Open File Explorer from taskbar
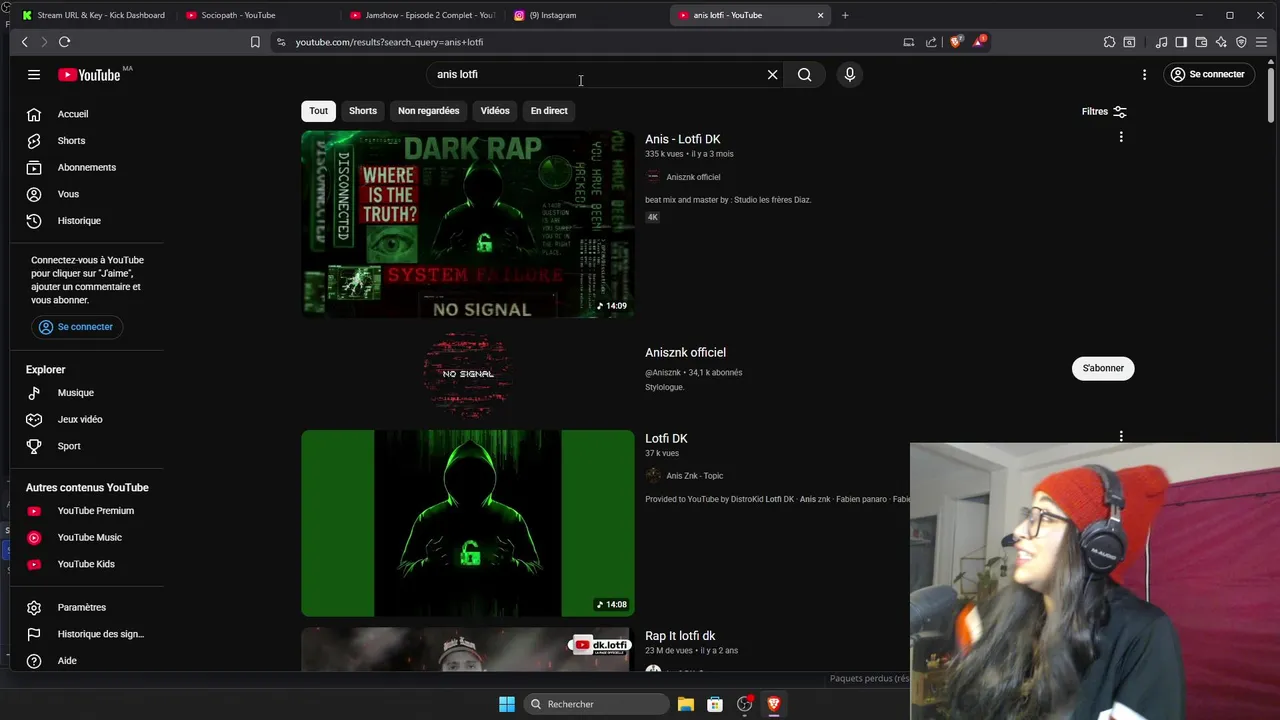Screen dimensions: 1280x720 tap(686, 704)
